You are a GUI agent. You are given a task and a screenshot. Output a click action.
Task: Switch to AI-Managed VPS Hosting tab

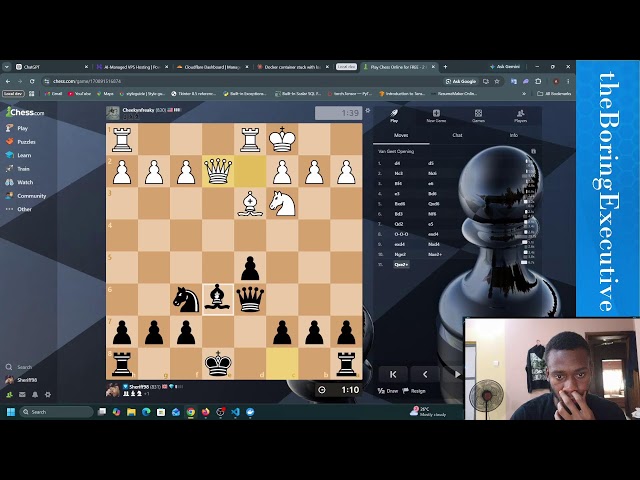tap(131, 67)
